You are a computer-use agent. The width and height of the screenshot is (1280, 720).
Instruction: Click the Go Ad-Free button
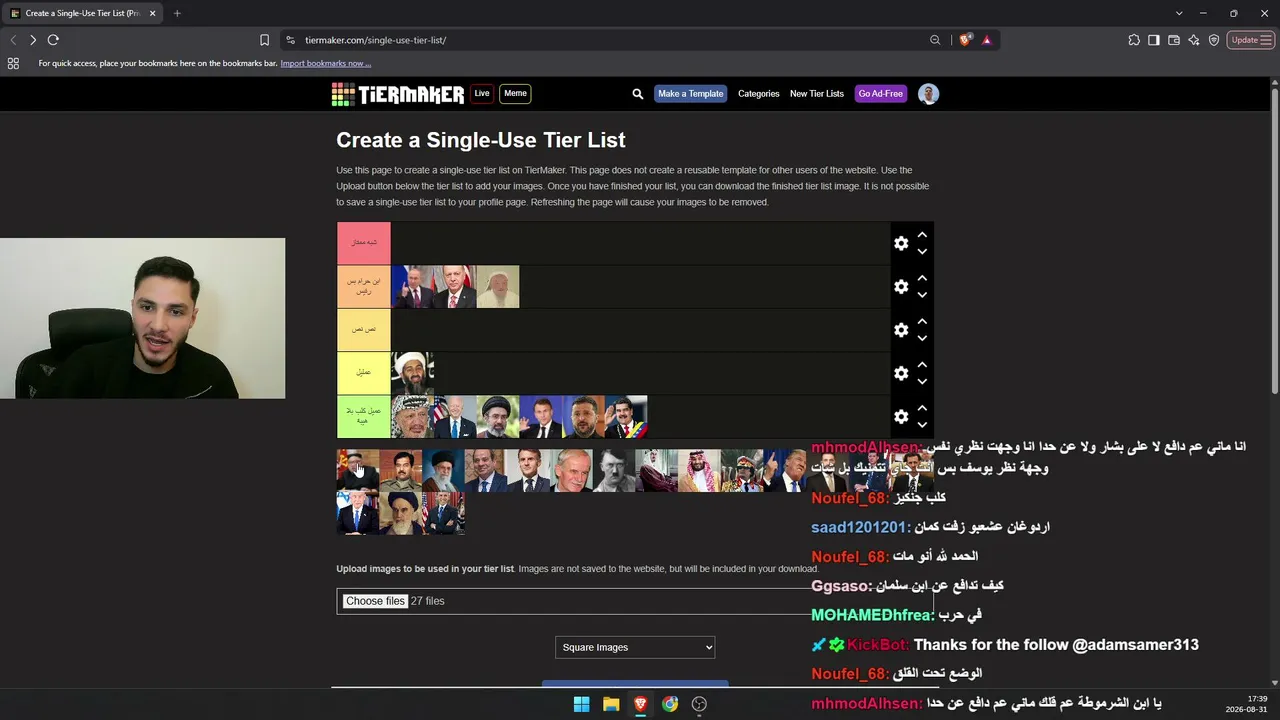click(x=881, y=94)
